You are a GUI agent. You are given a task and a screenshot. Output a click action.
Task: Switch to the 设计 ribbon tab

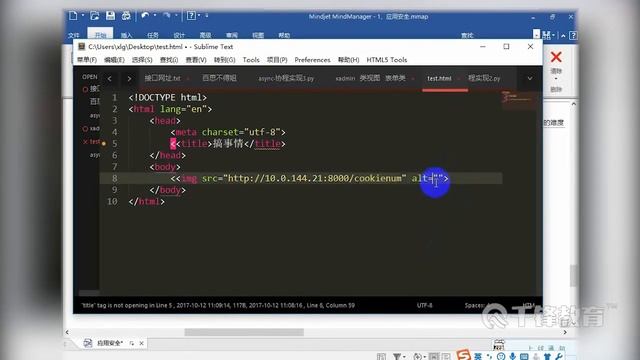click(x=179, y=35)
